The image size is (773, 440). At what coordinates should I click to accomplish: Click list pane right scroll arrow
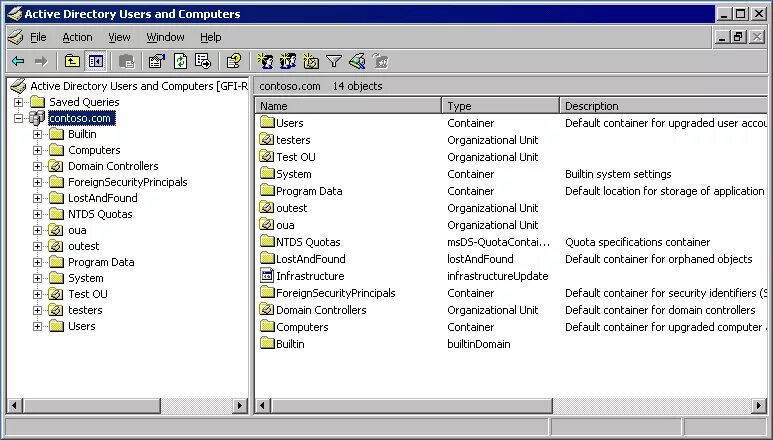coord(759,406)
